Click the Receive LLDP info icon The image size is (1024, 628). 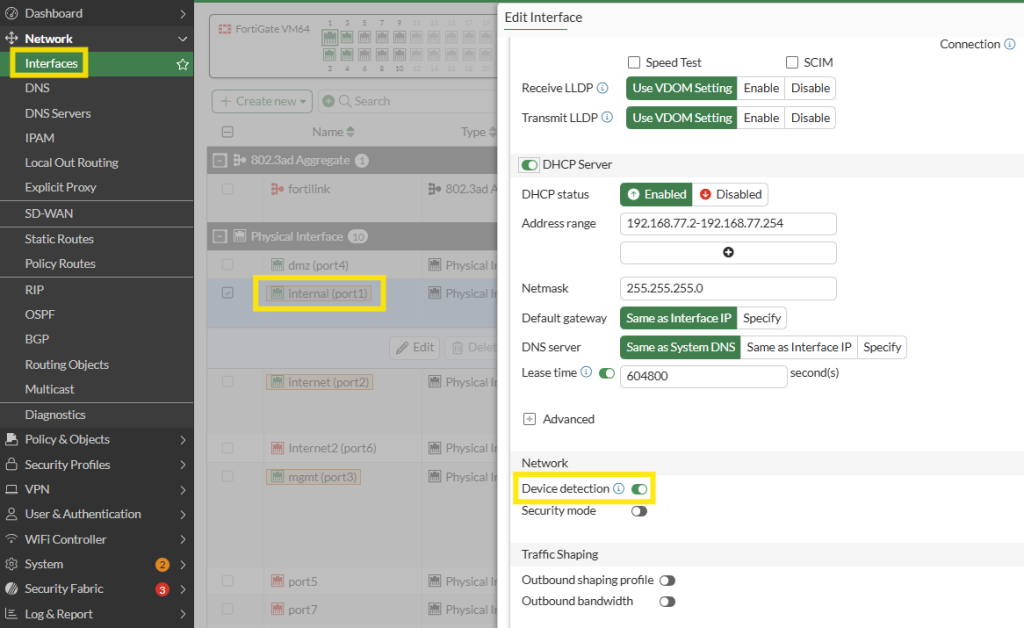(x=602, y=88)
